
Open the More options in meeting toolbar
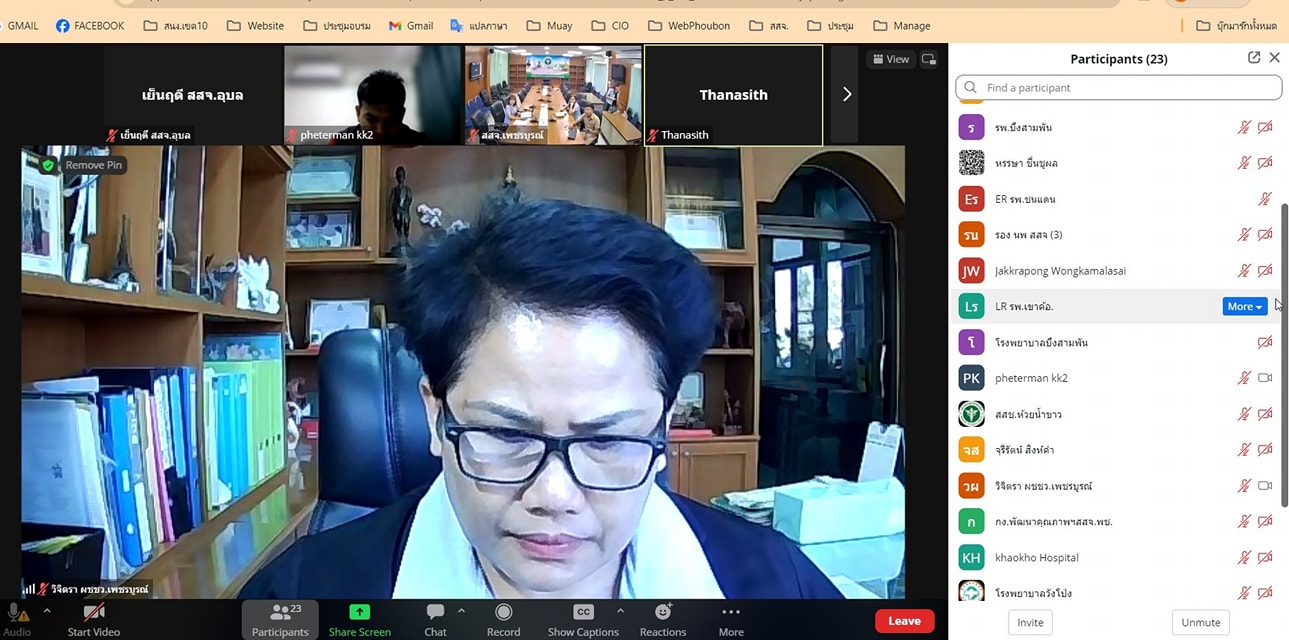click(731, 619)
